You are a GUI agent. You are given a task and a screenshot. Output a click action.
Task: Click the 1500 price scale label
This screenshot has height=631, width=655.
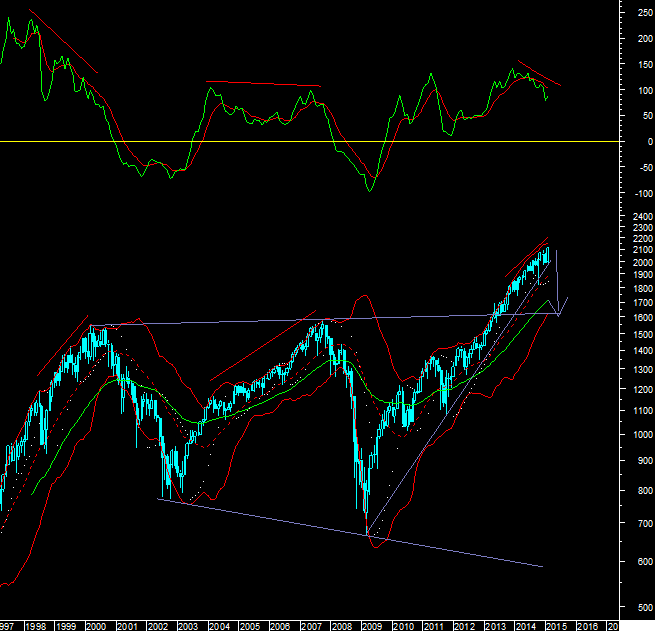tap(643, 335)
